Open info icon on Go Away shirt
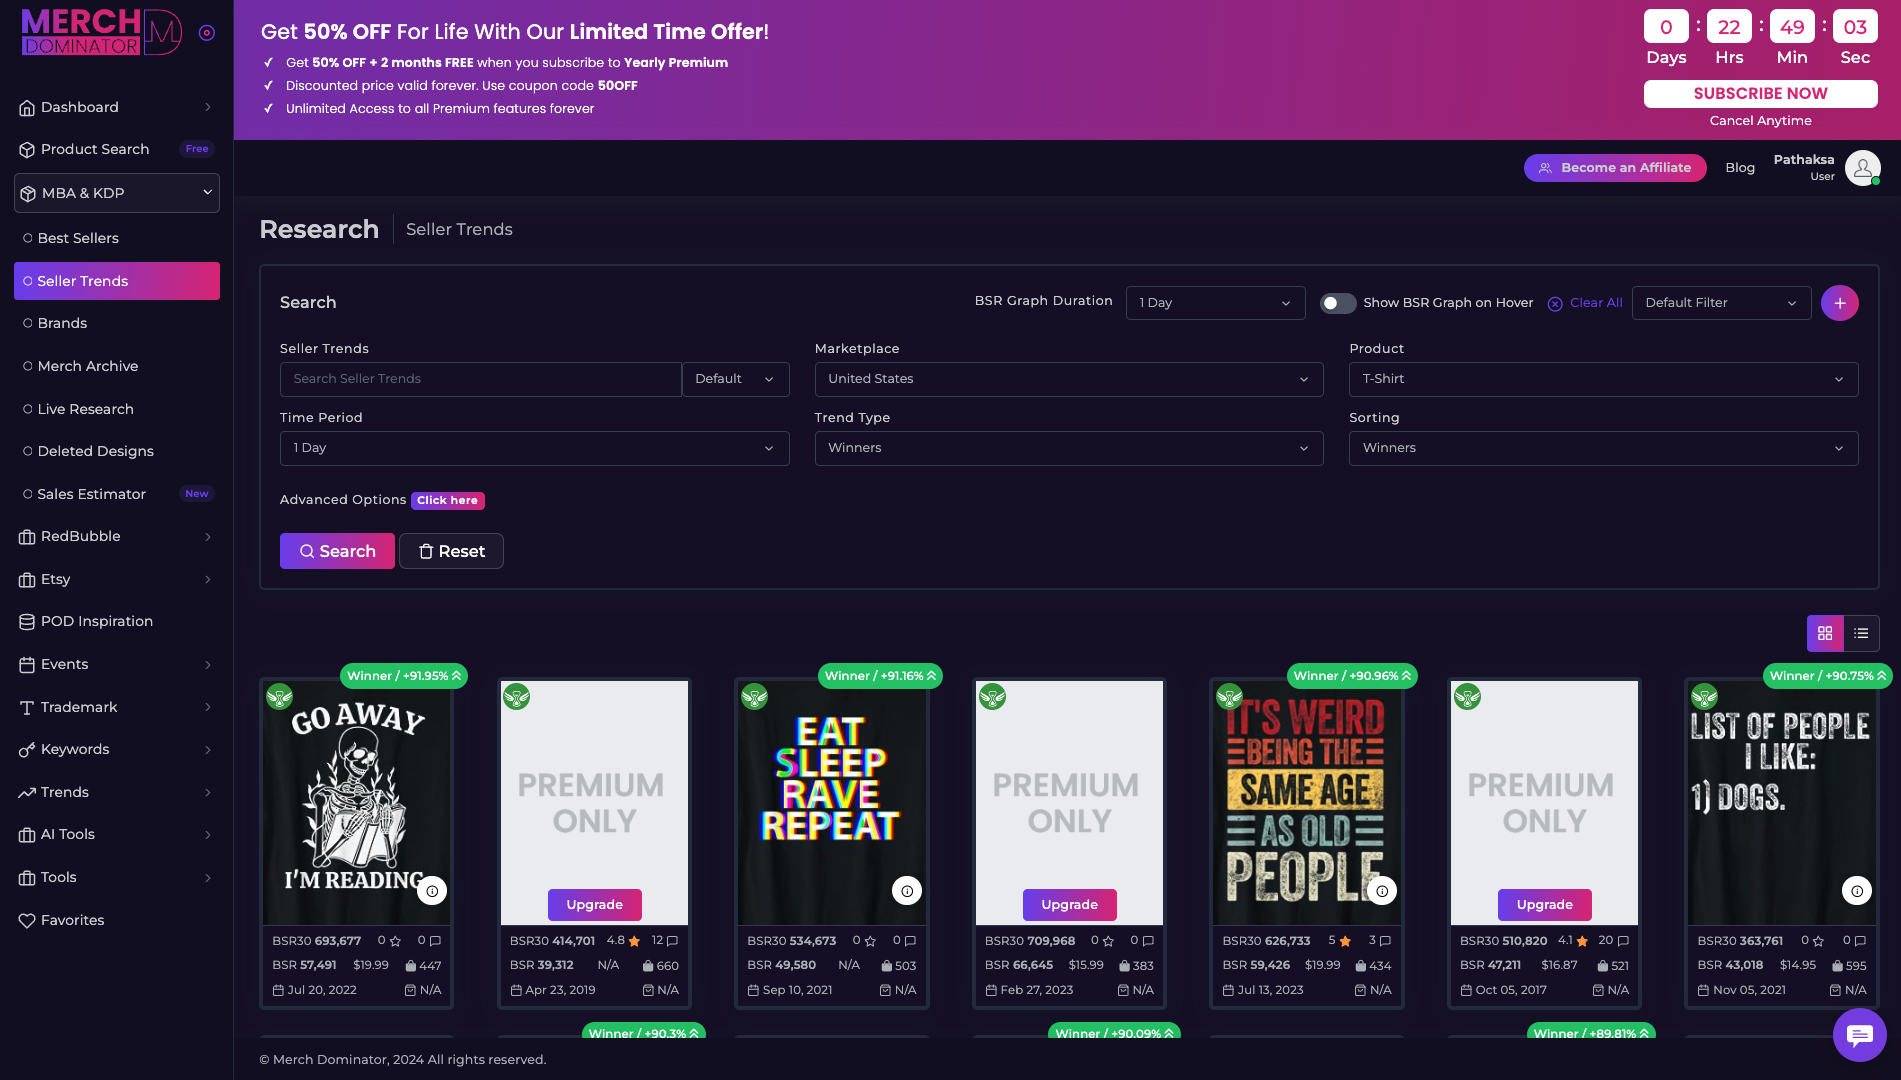This screenshot has height=1080, width=1901. 432,891
